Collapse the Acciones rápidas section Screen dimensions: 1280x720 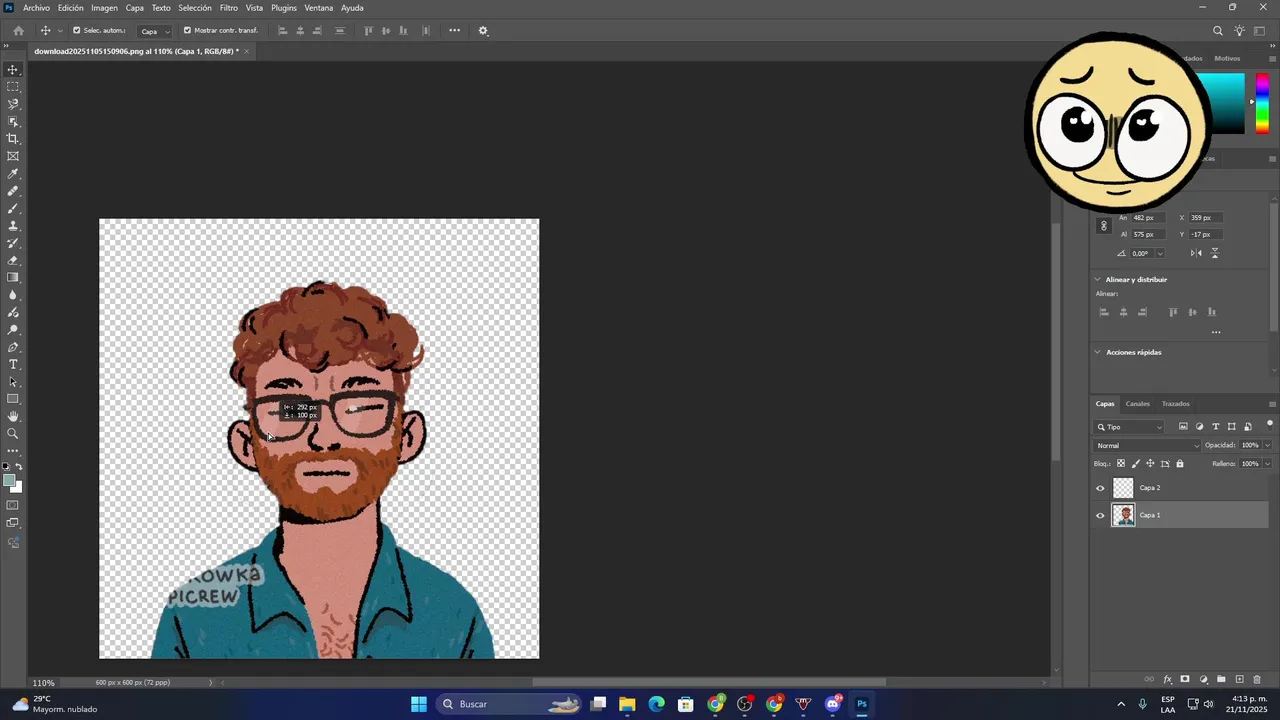pos(1097,353)
